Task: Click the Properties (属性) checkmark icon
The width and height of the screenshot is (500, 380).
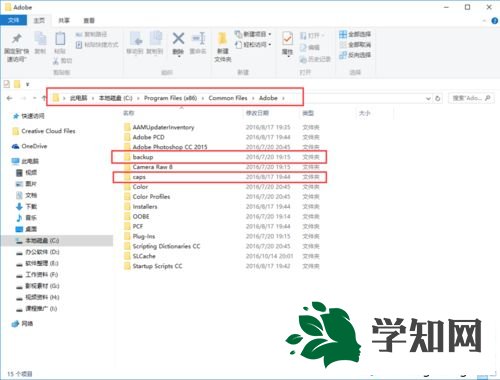Action: [x=287, y=39]
